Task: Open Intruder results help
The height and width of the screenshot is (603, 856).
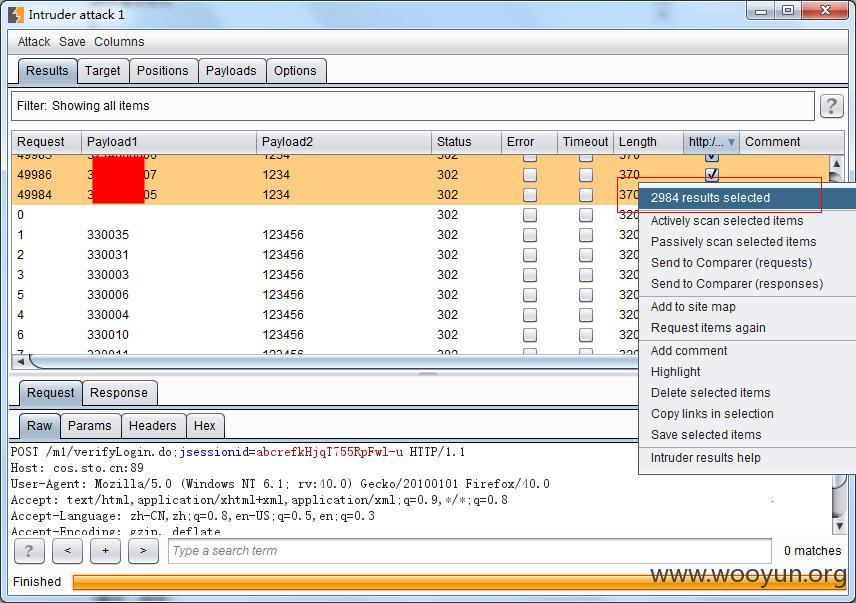Action: [x=747, y=458]
